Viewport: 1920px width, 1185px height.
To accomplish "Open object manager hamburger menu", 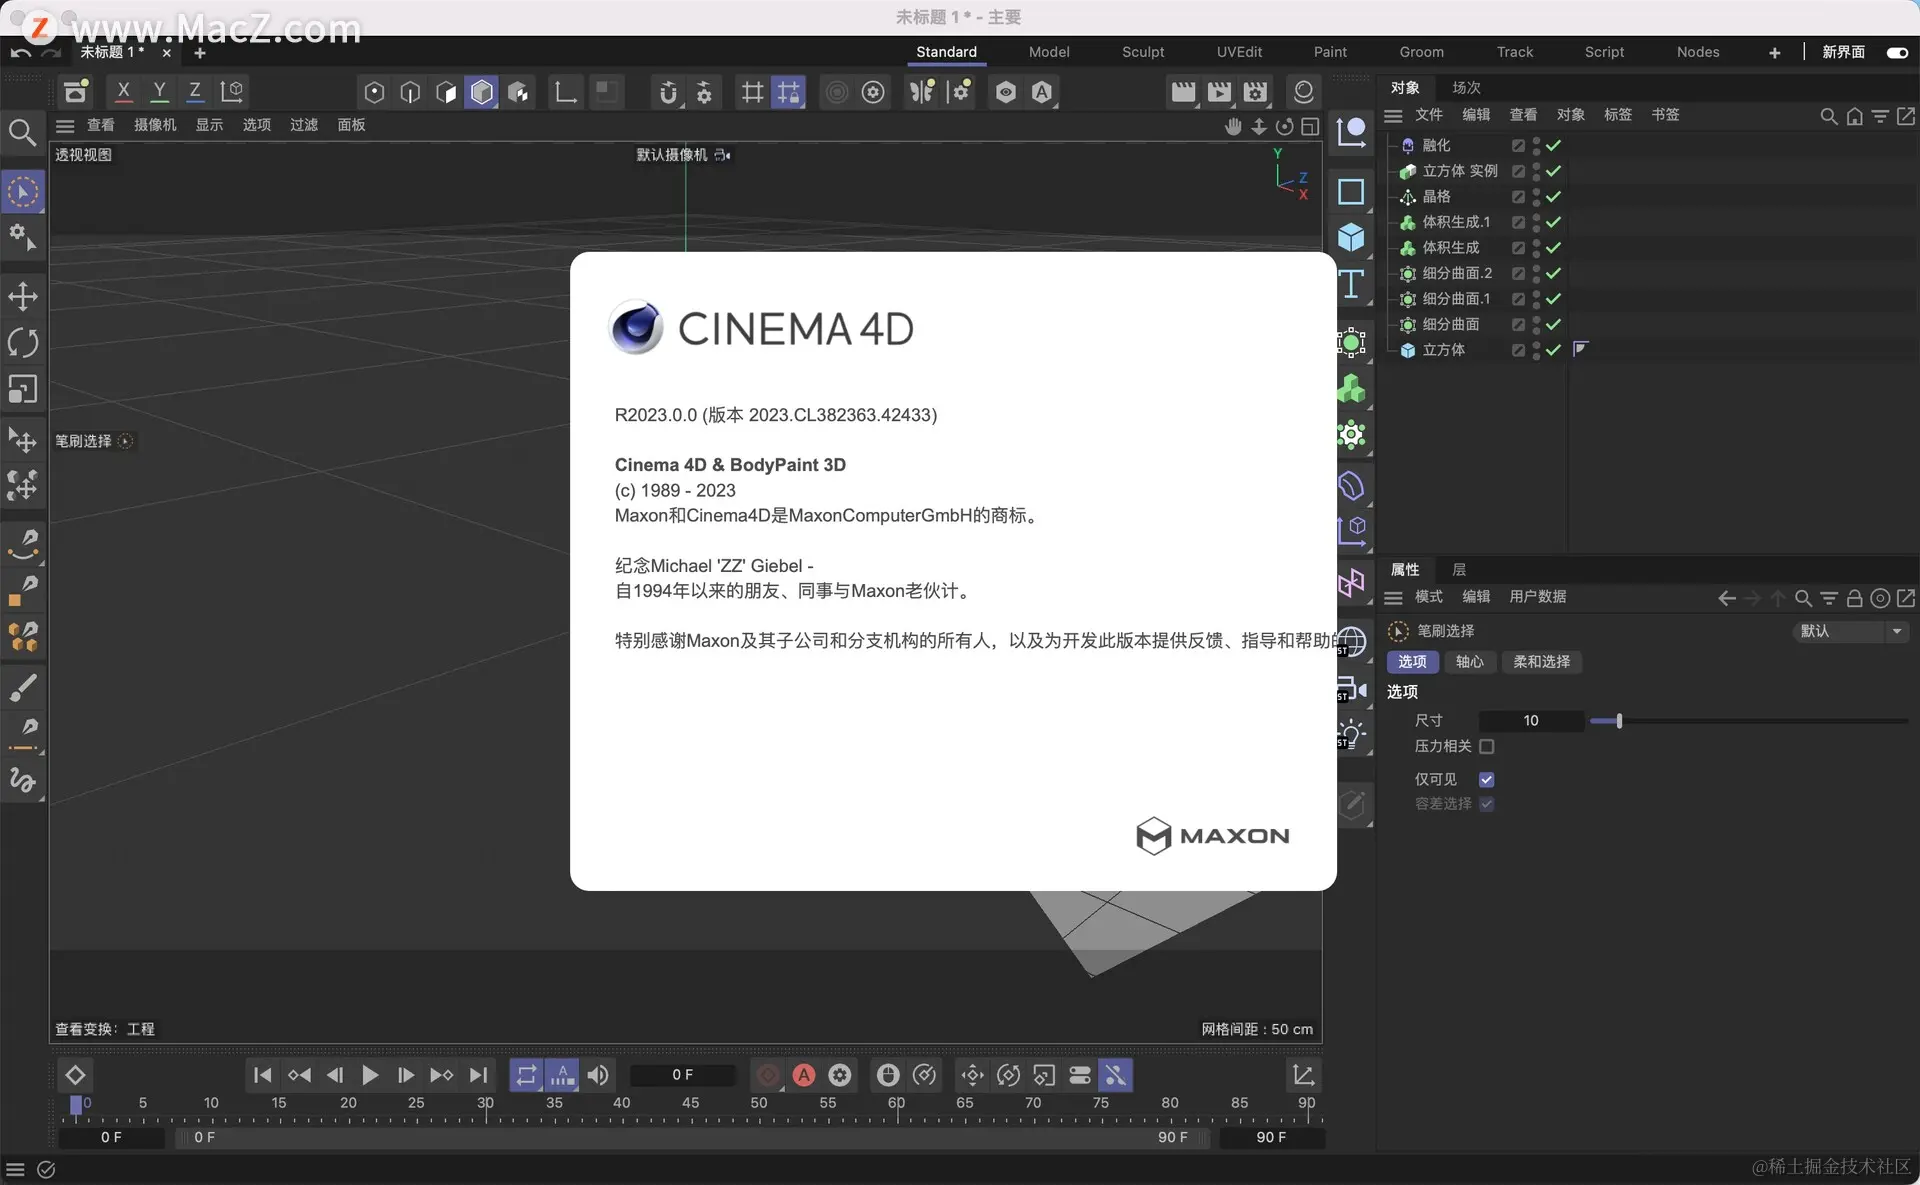I will pos(1393,115).
